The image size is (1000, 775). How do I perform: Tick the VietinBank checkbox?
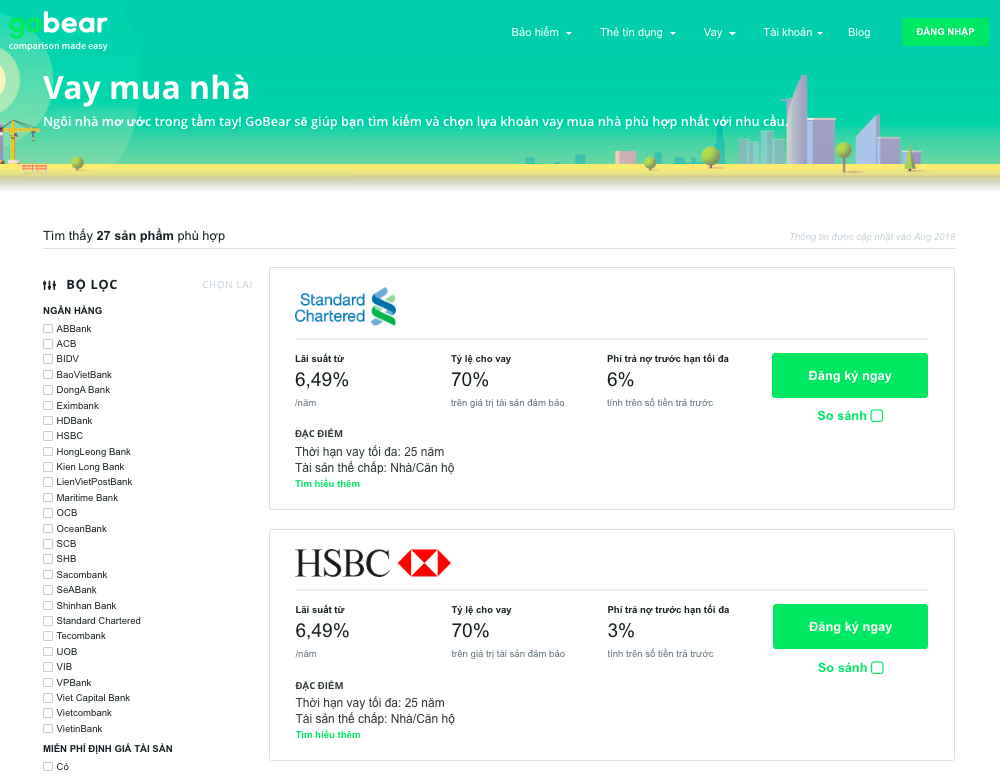coord(48,728)
